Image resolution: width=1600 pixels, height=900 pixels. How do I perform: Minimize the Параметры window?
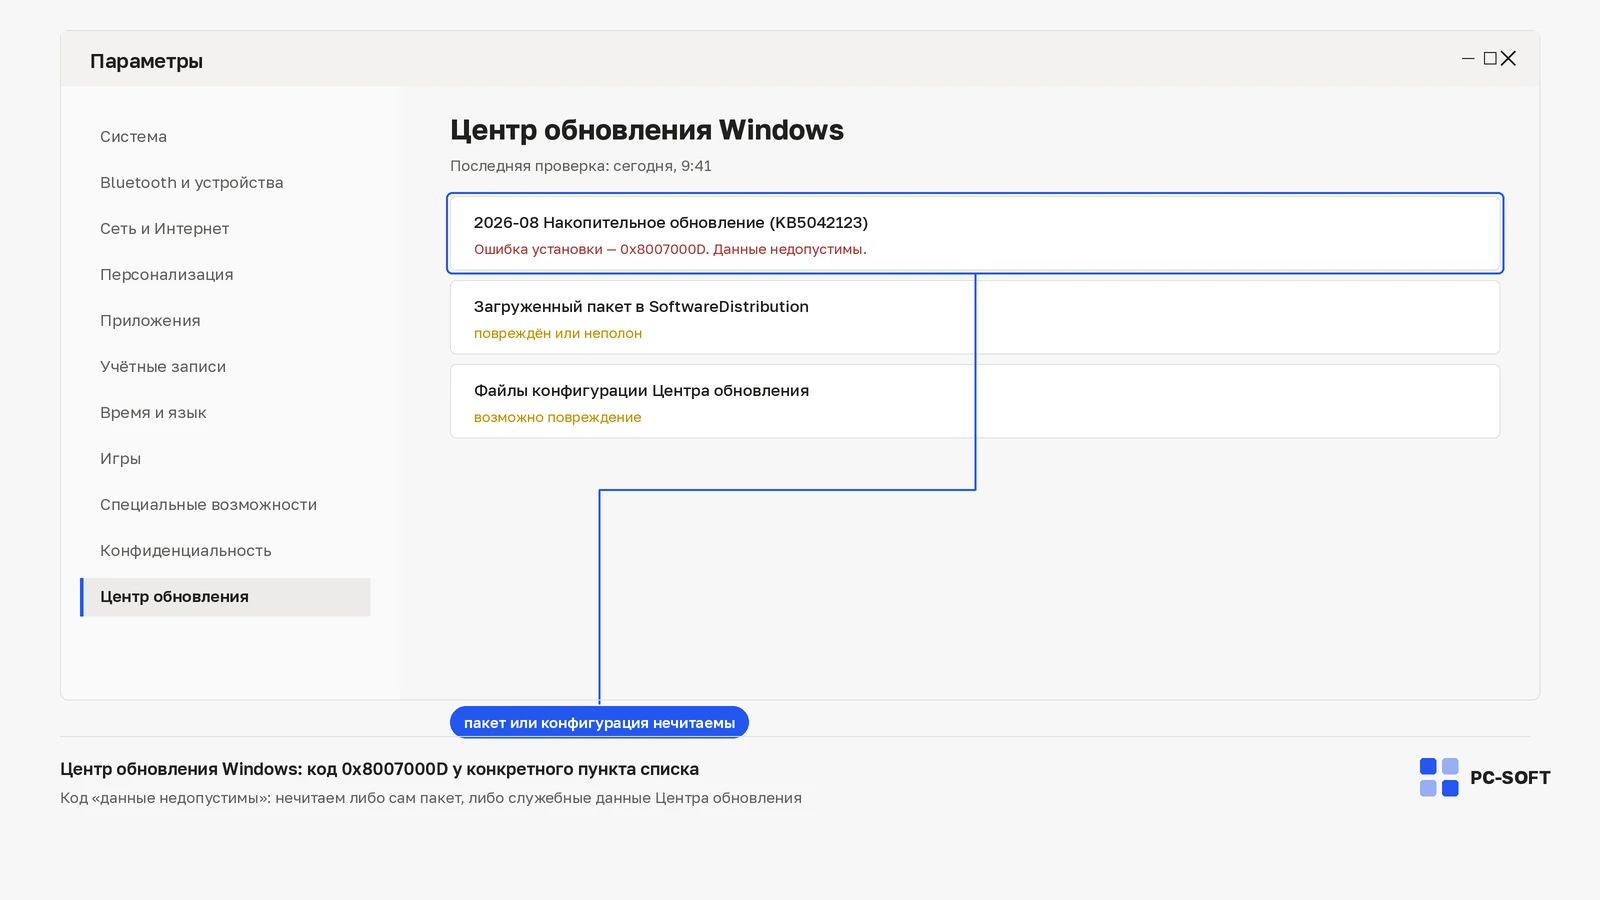[x=1468, y=59]
